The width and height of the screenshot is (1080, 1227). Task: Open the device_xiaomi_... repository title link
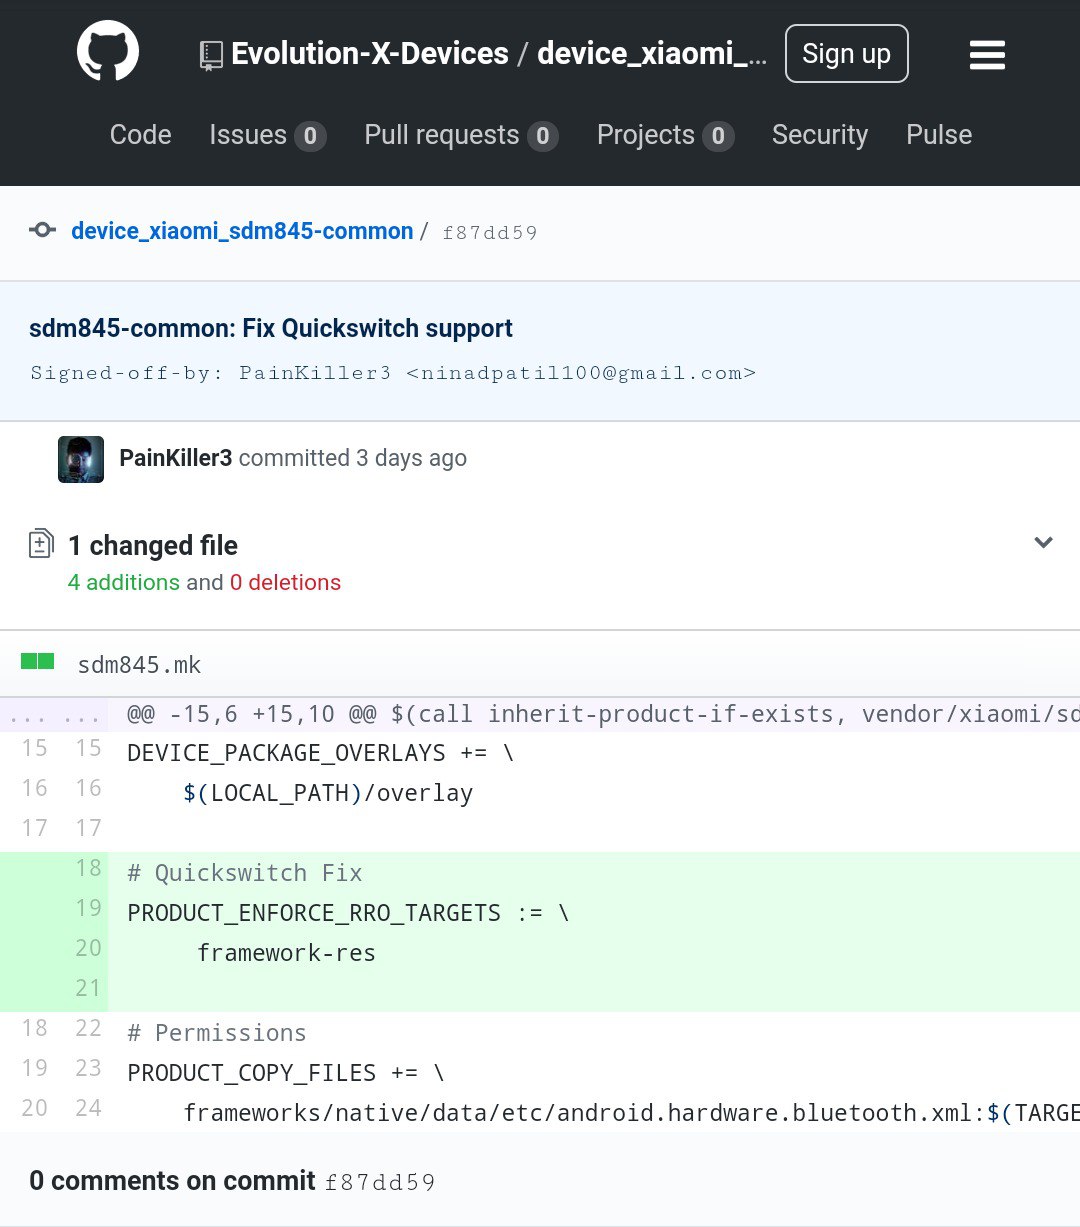coord(652,54)
